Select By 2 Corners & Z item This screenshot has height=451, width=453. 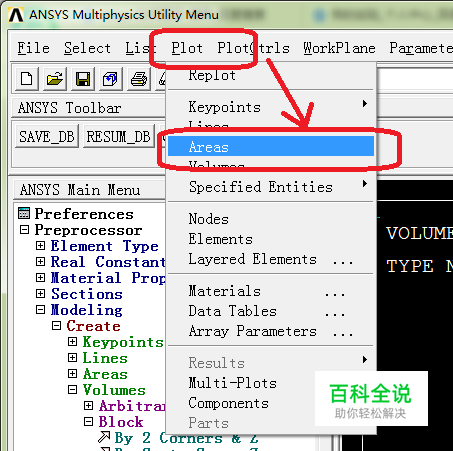tap(186, 438)
